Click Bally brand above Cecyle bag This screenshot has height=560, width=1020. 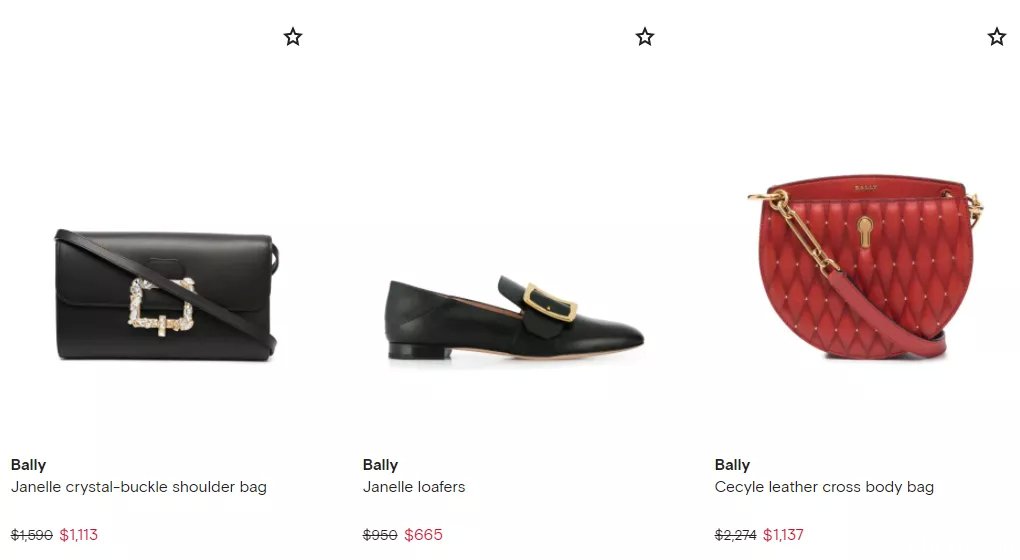732,465
